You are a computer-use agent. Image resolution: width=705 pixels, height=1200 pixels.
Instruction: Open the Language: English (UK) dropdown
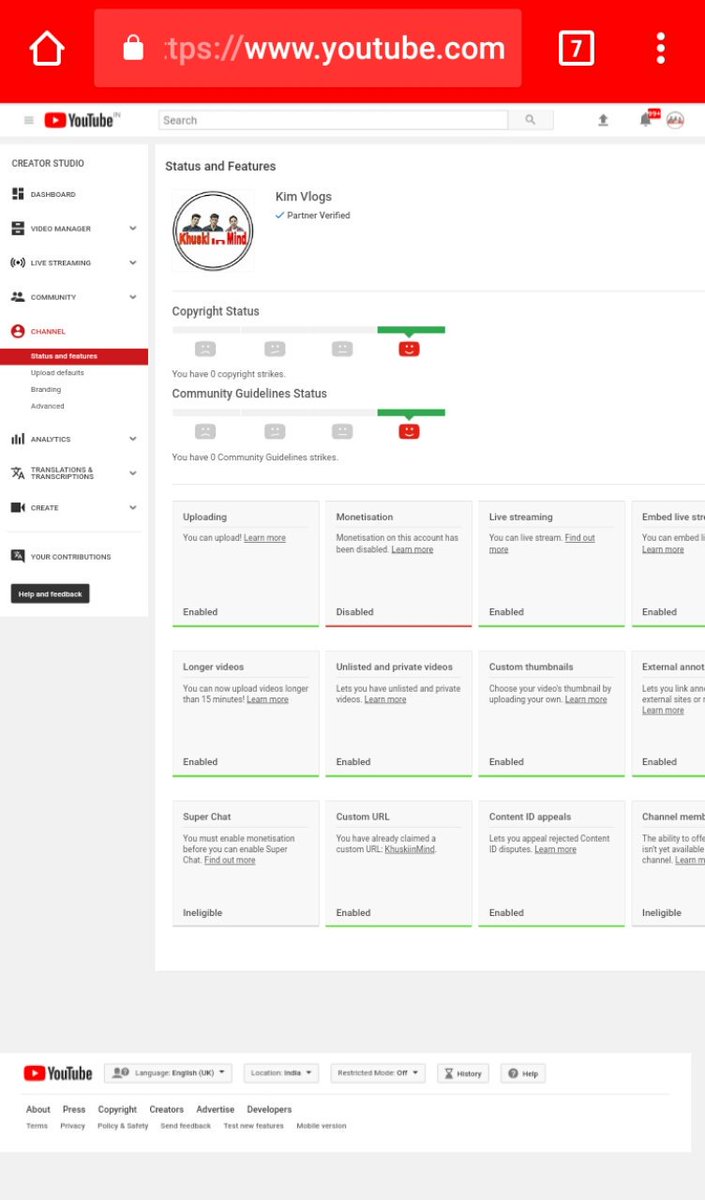point(168,1073)
